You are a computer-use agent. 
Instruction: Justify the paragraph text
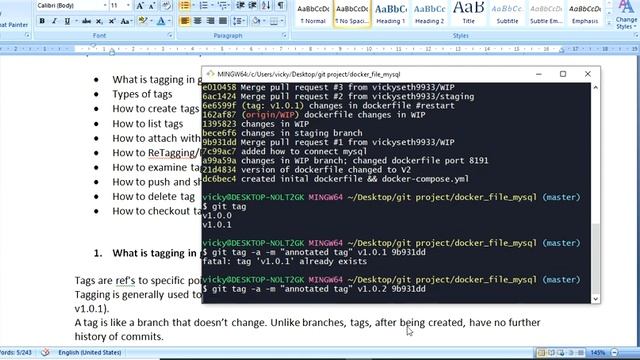tap(223, 21)
